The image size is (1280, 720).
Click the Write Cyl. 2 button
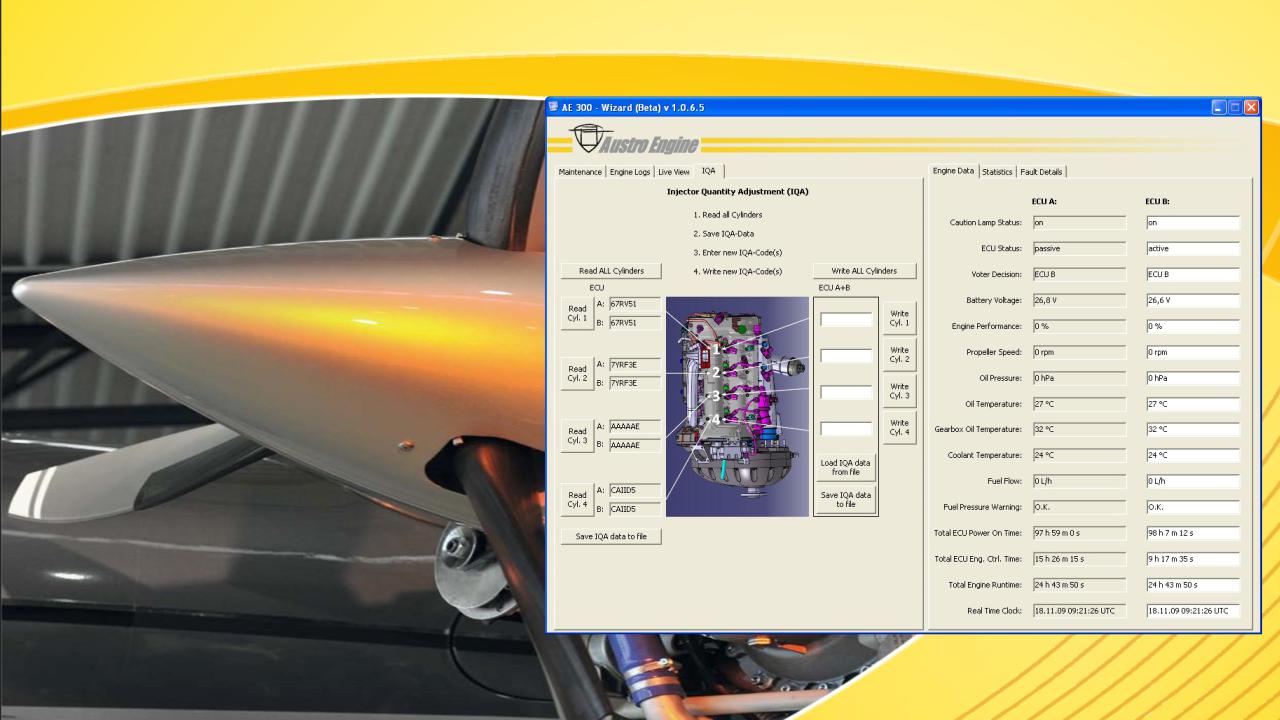click(899, 355)
